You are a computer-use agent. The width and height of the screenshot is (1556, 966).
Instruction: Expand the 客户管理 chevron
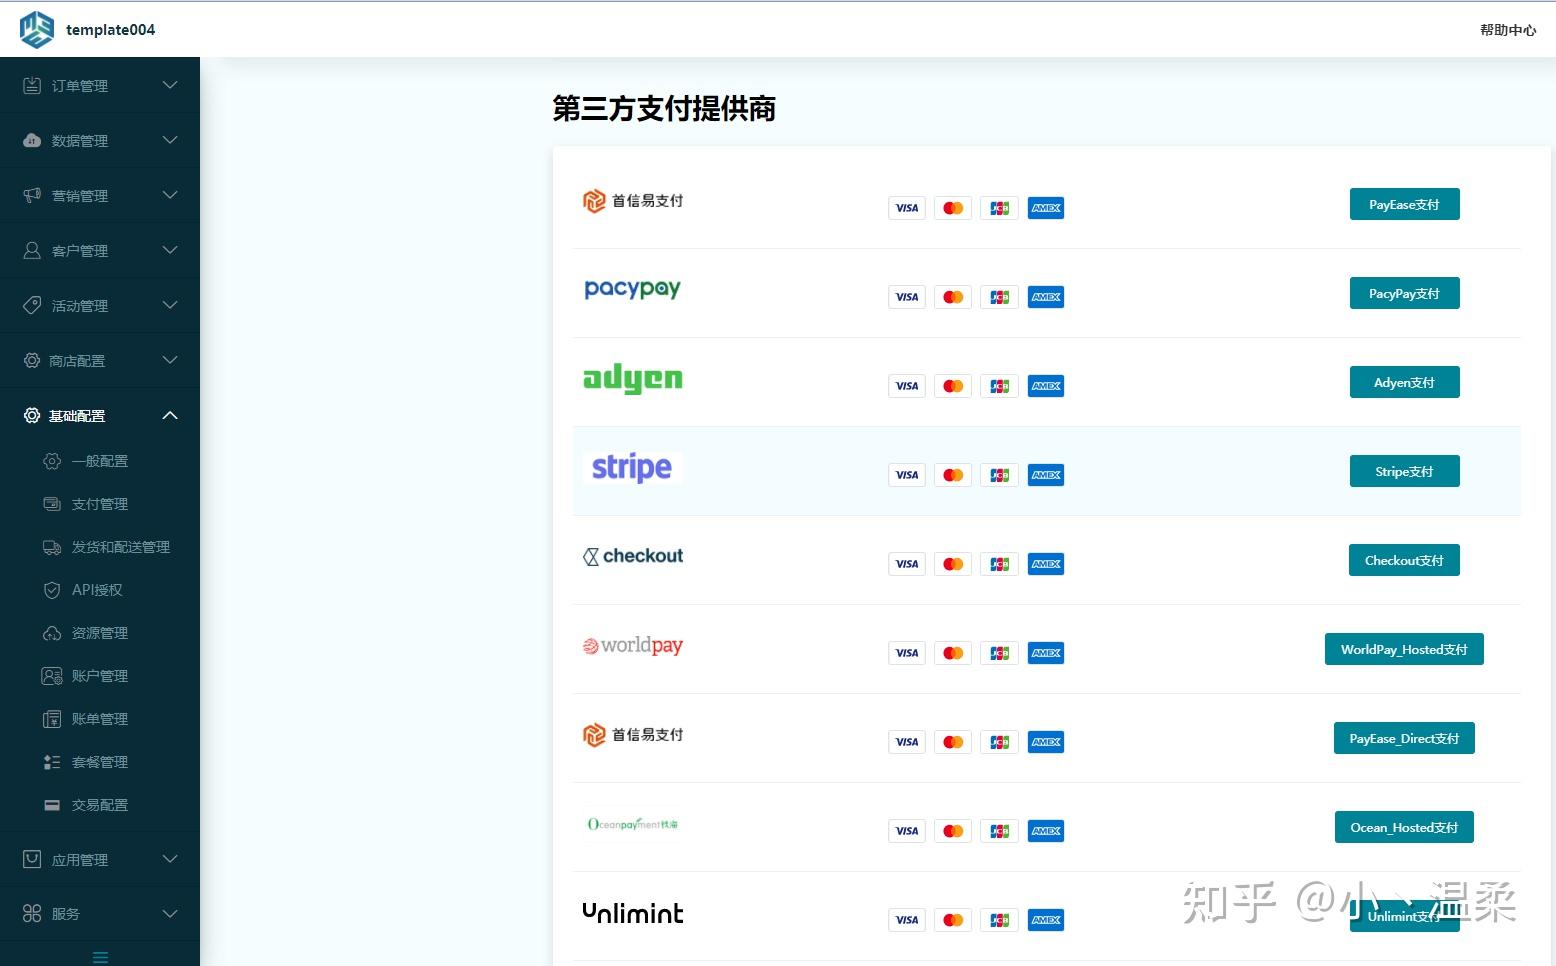170,250
